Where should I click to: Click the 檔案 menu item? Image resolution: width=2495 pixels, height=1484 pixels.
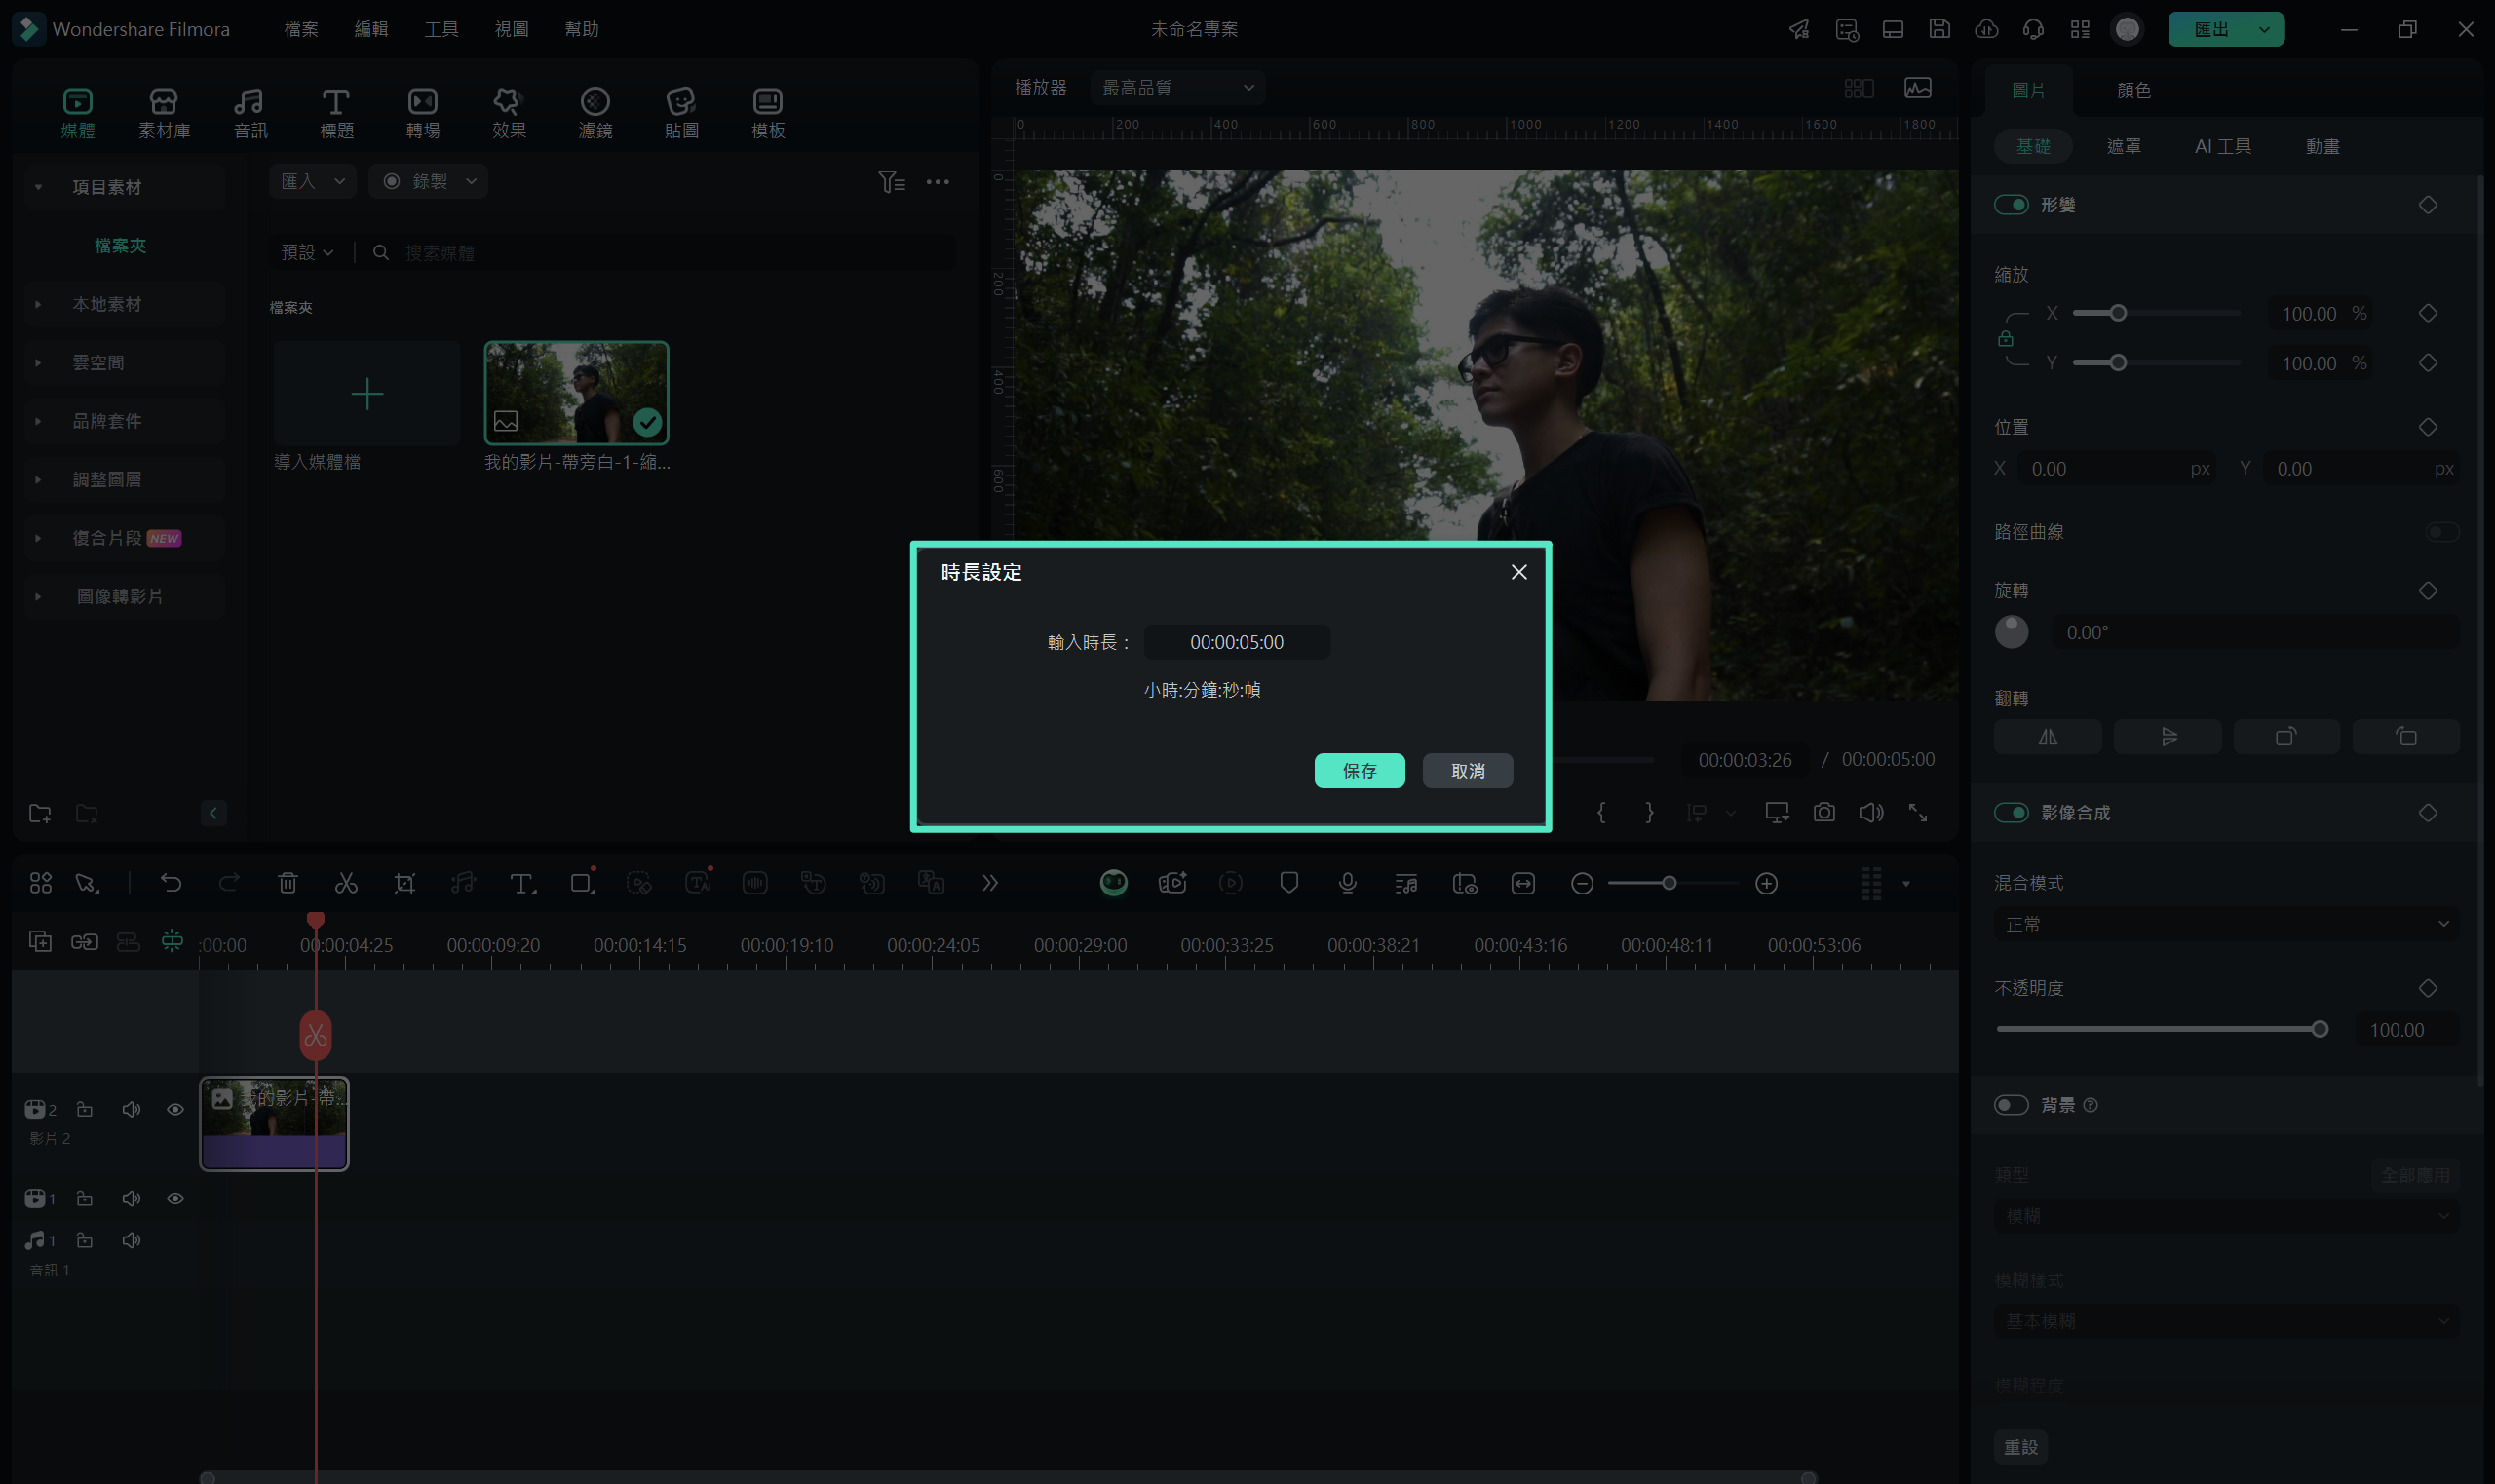pyautogui.click(x=300, y=26)
